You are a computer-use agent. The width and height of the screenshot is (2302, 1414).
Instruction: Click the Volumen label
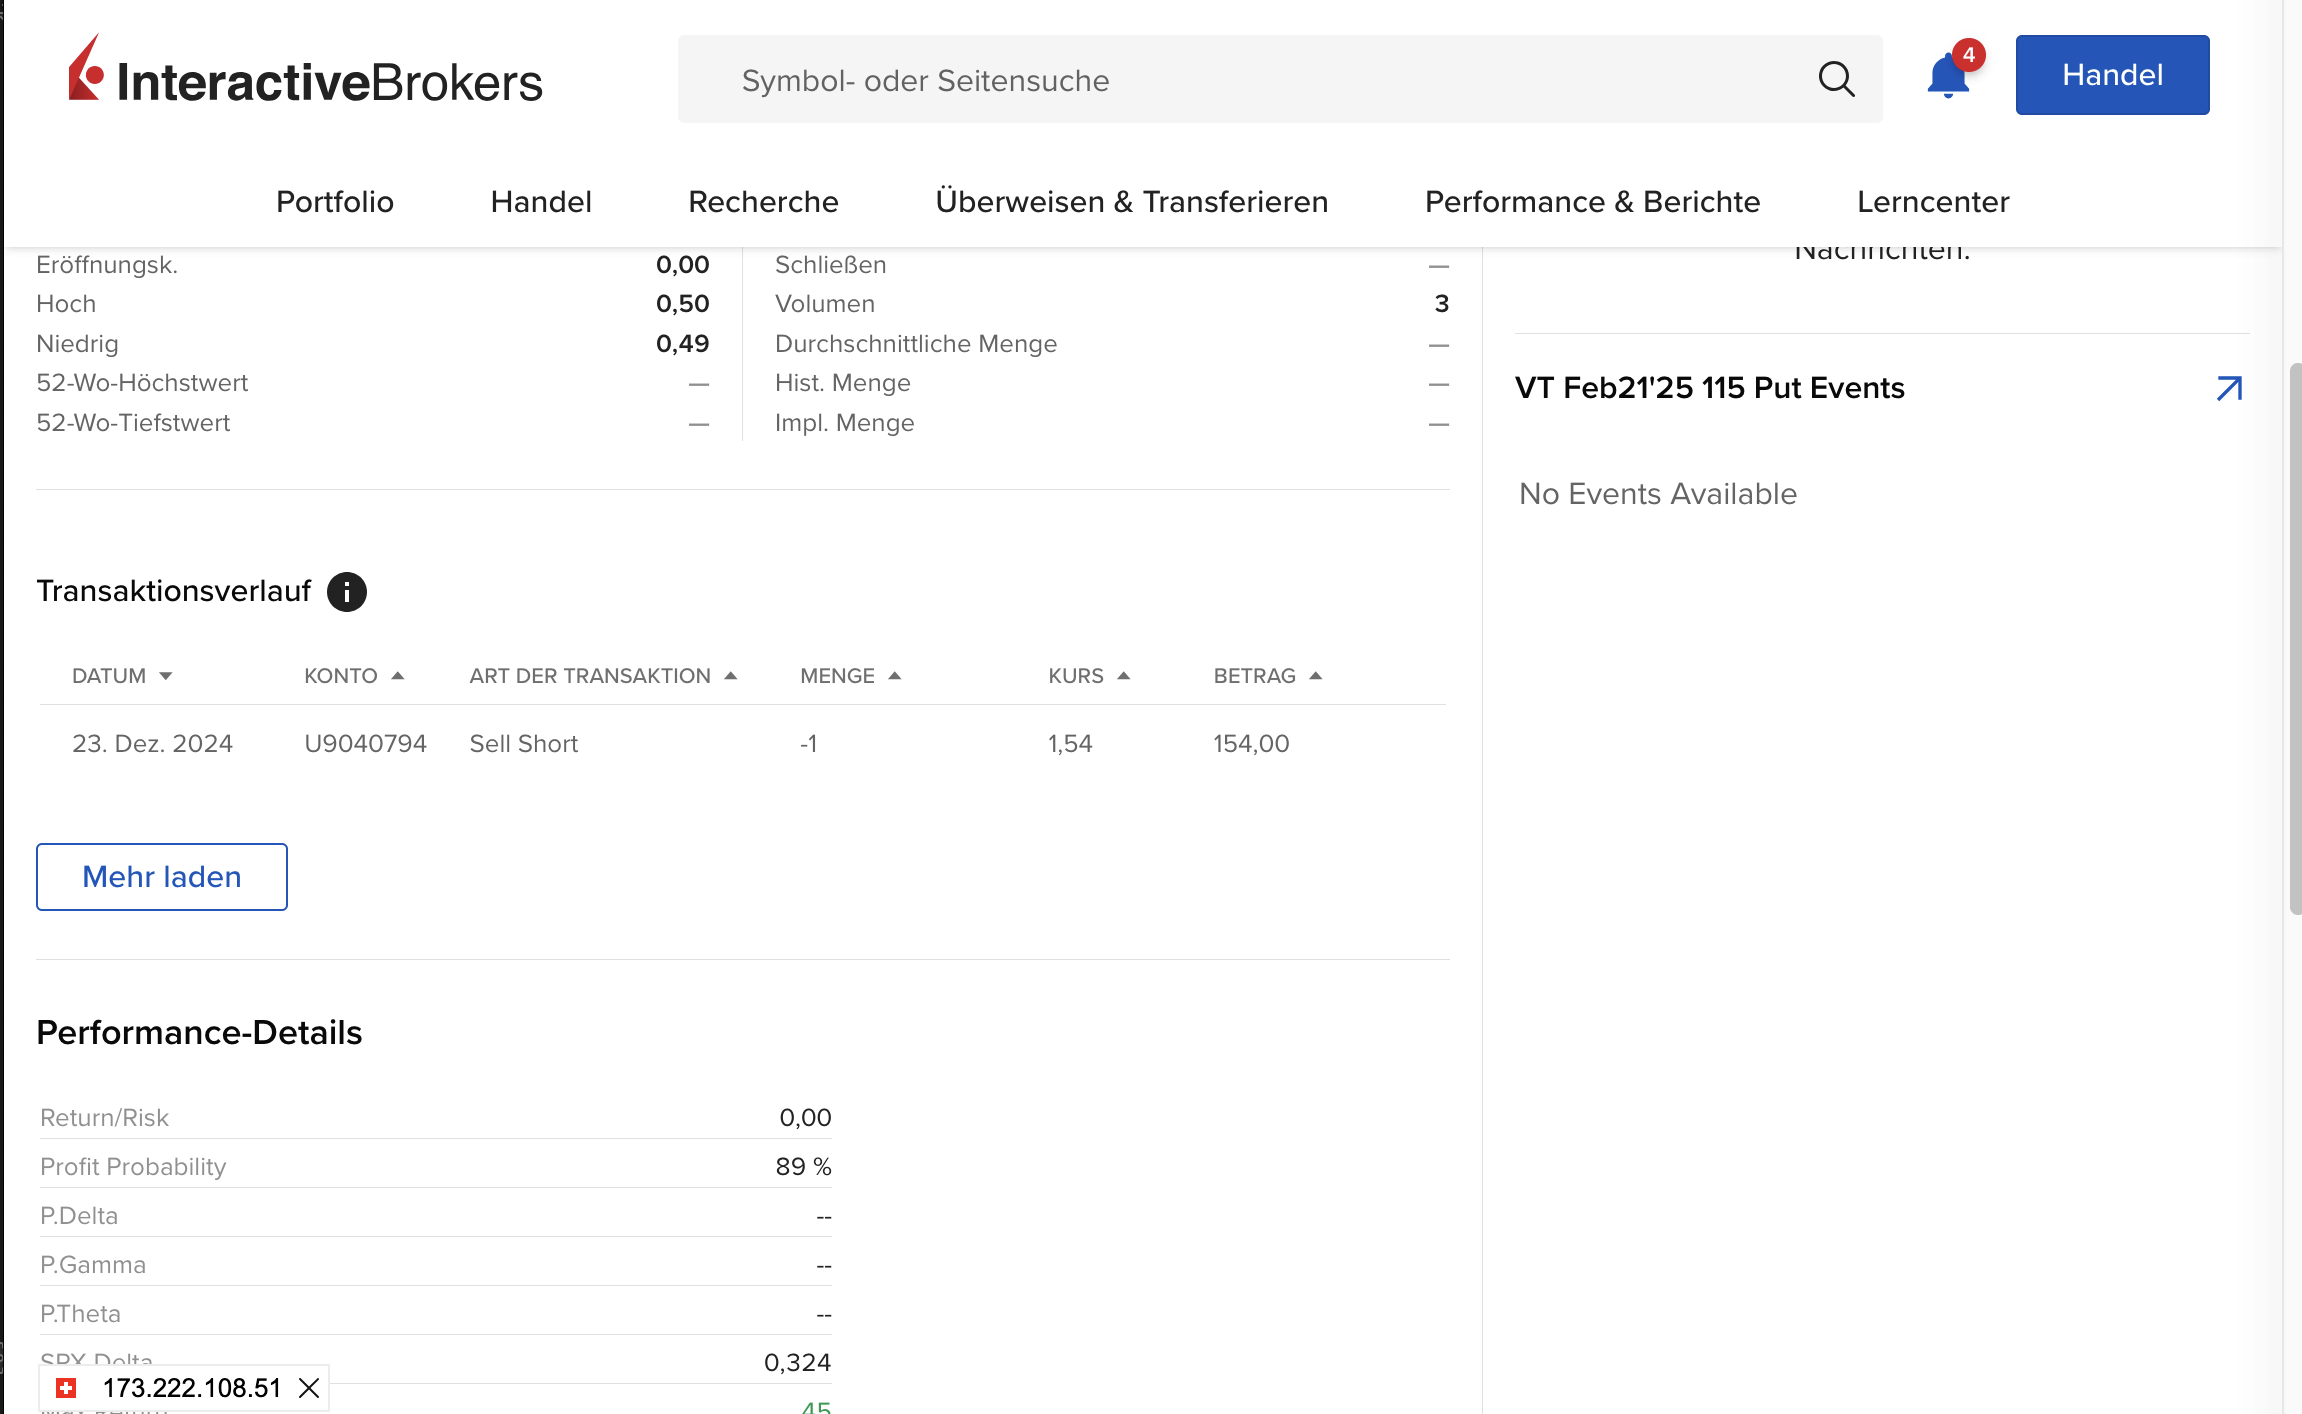[825, 304]
